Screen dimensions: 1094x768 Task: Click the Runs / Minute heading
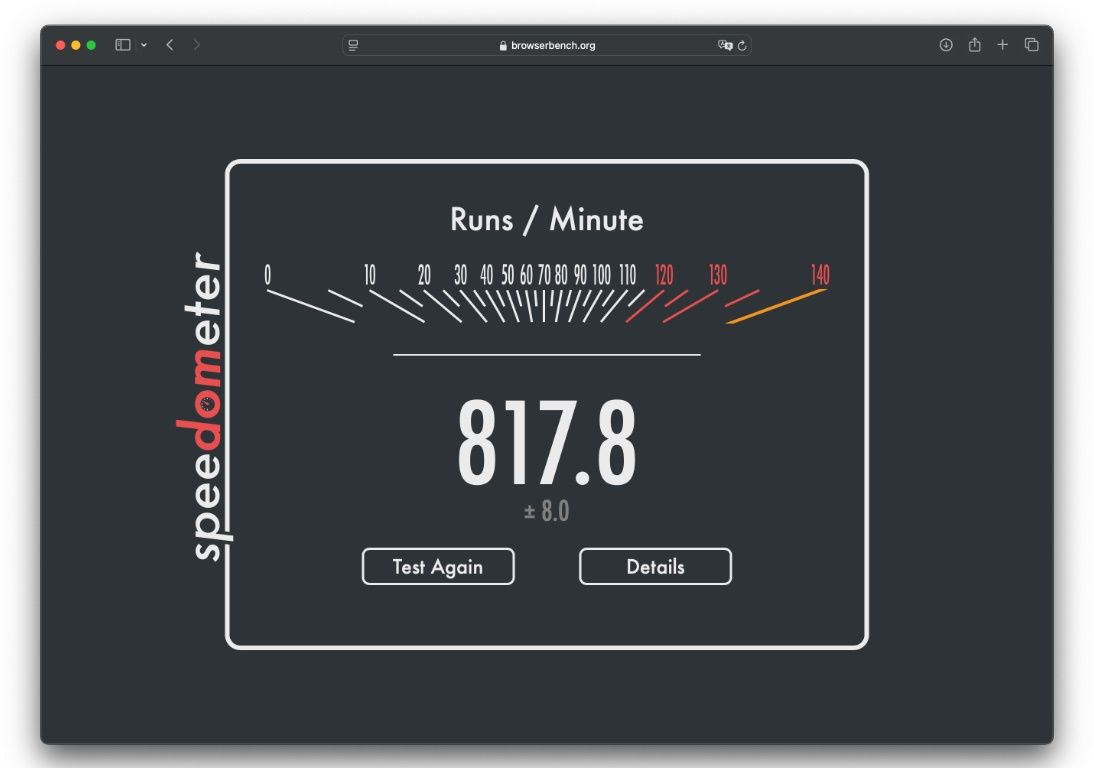pos(547,220)
